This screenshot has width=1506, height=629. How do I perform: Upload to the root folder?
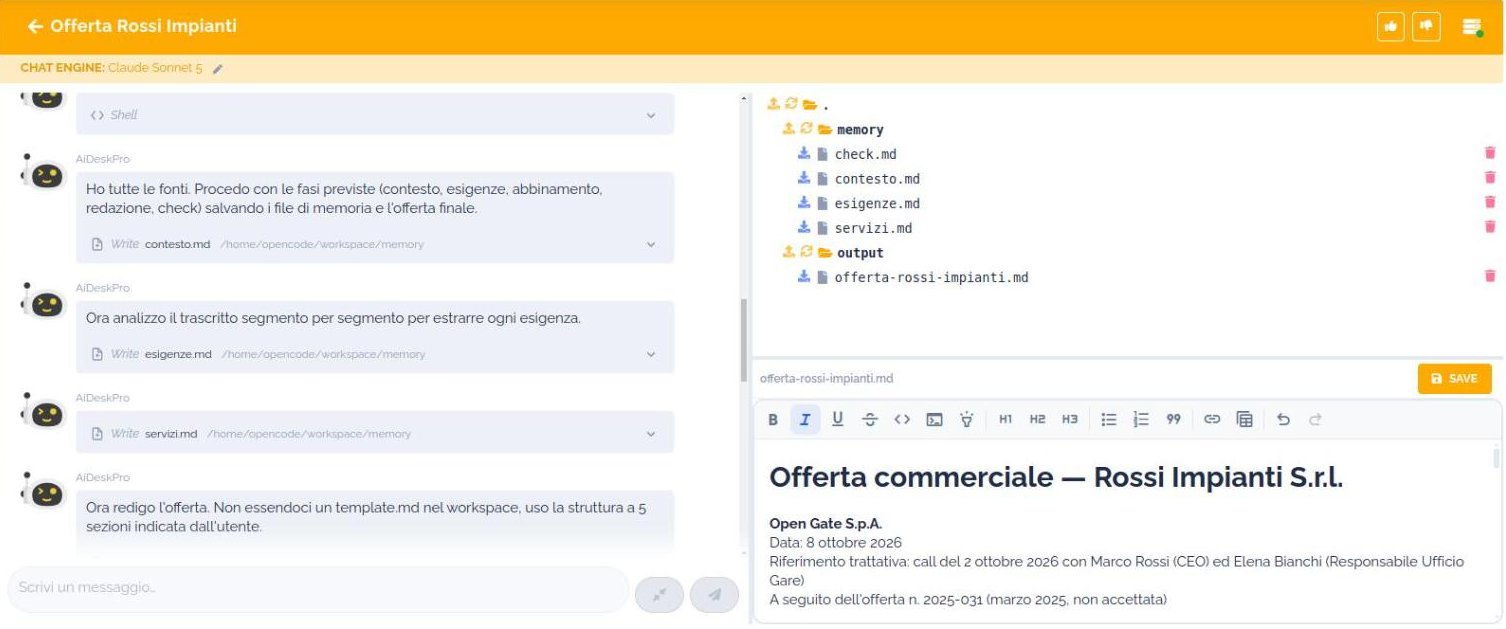[773, 104]
